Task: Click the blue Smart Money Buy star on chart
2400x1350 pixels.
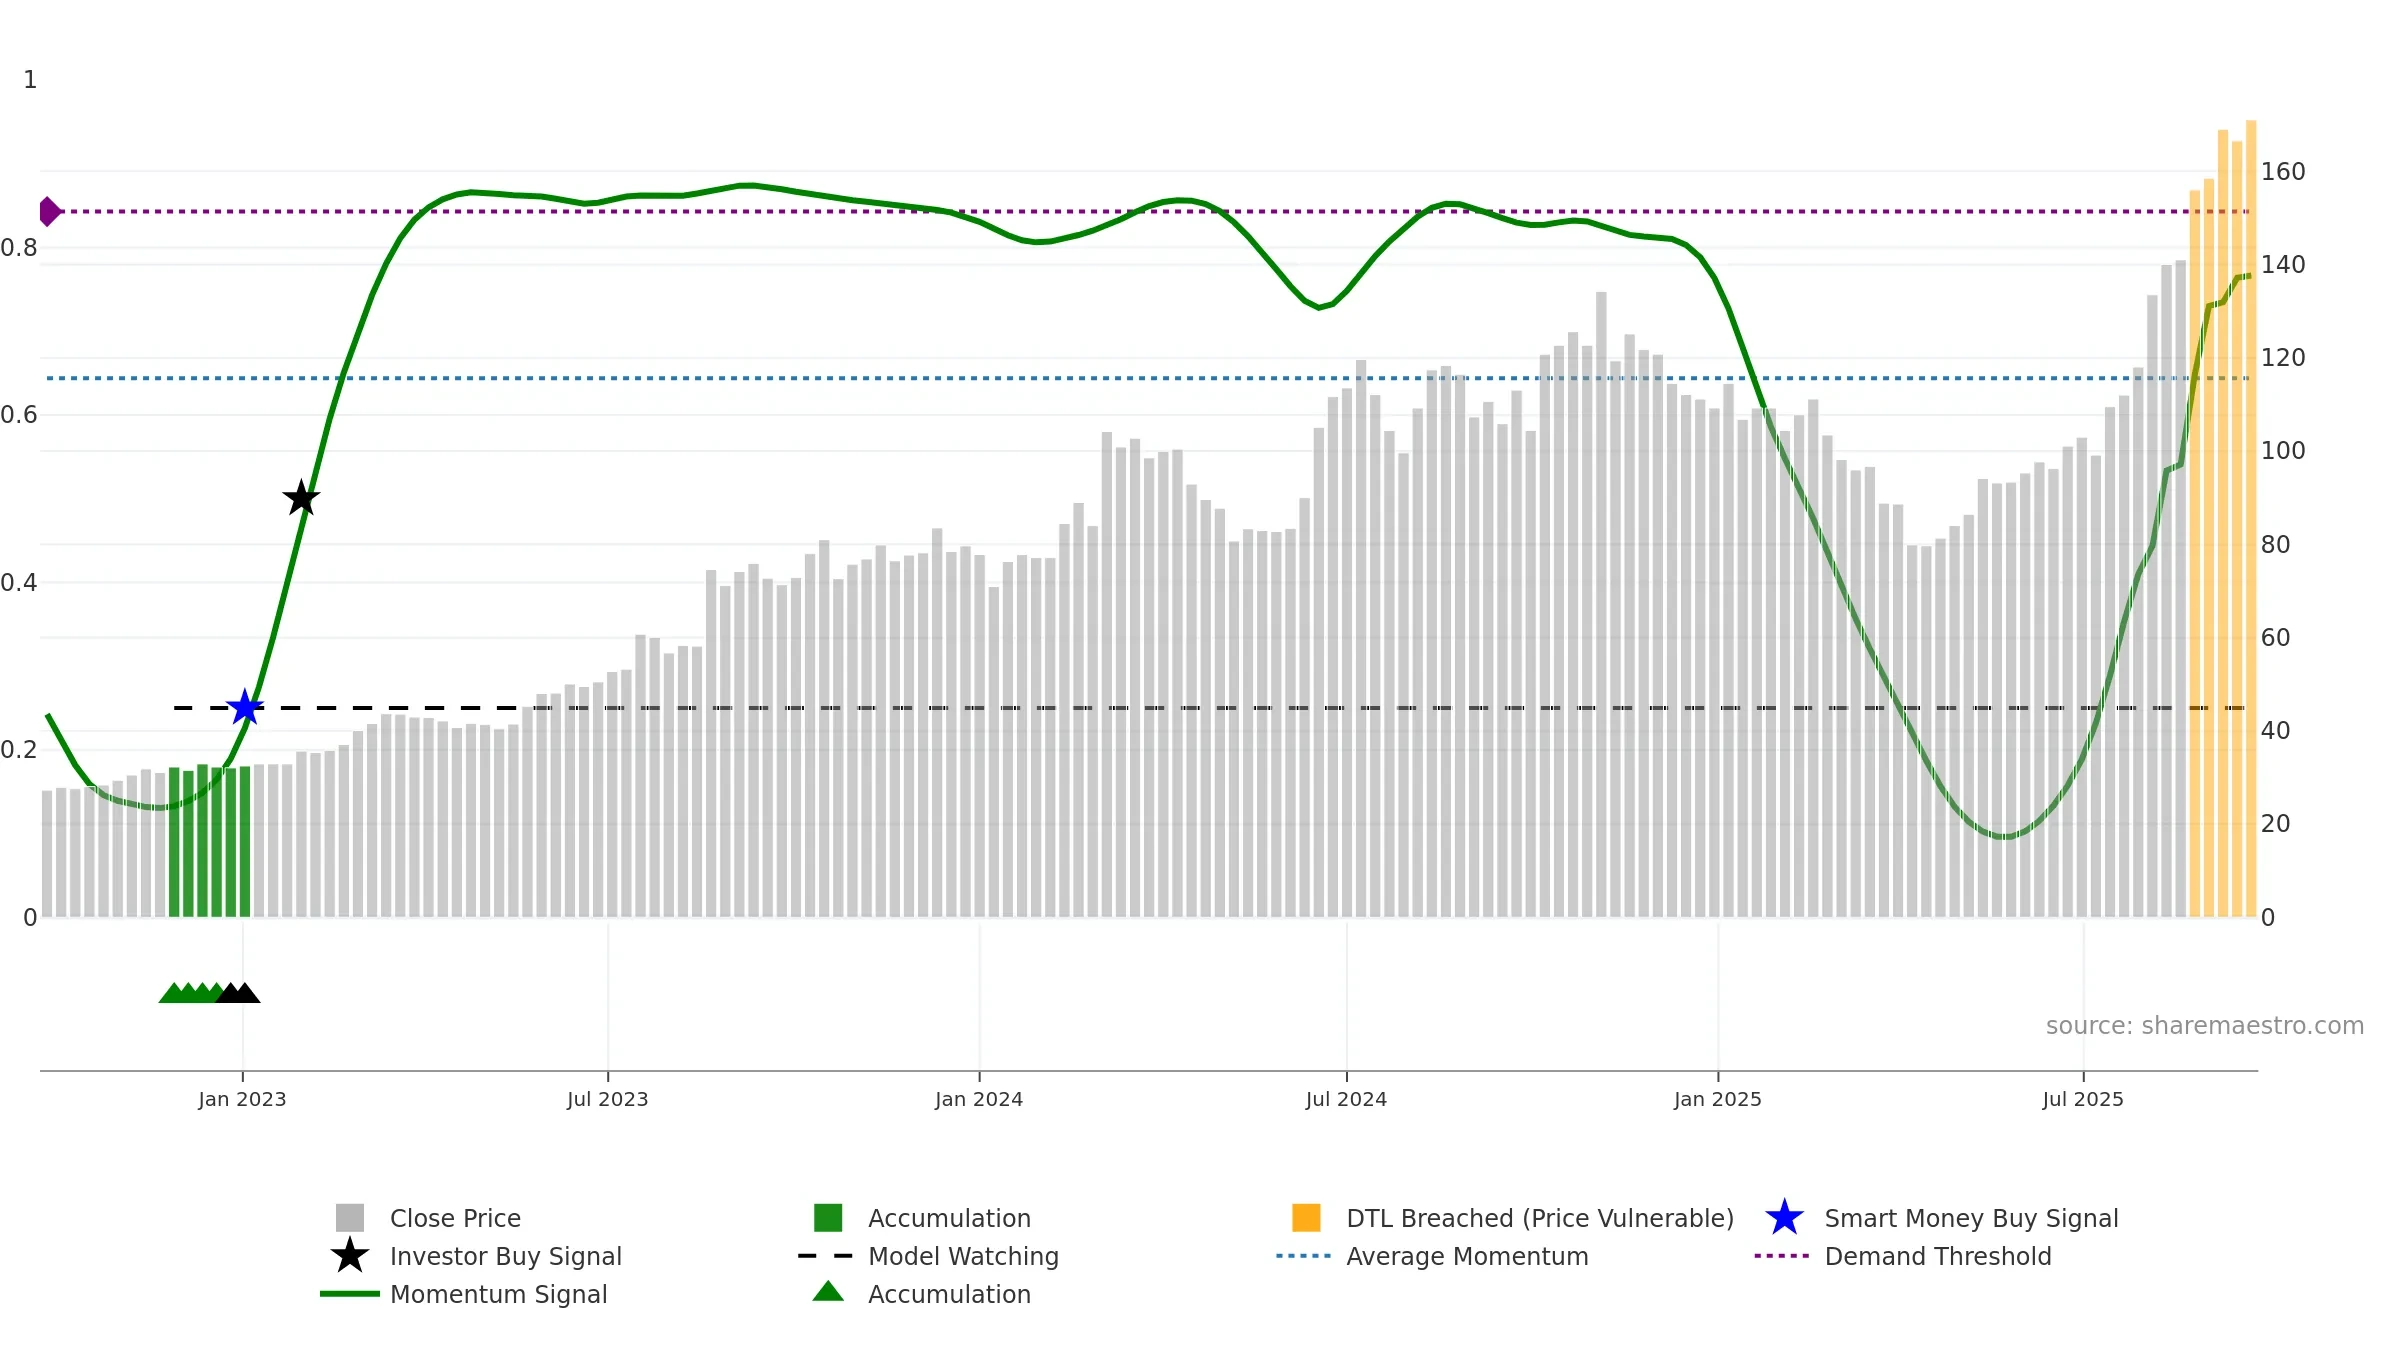Action: [x=245, y=707]
